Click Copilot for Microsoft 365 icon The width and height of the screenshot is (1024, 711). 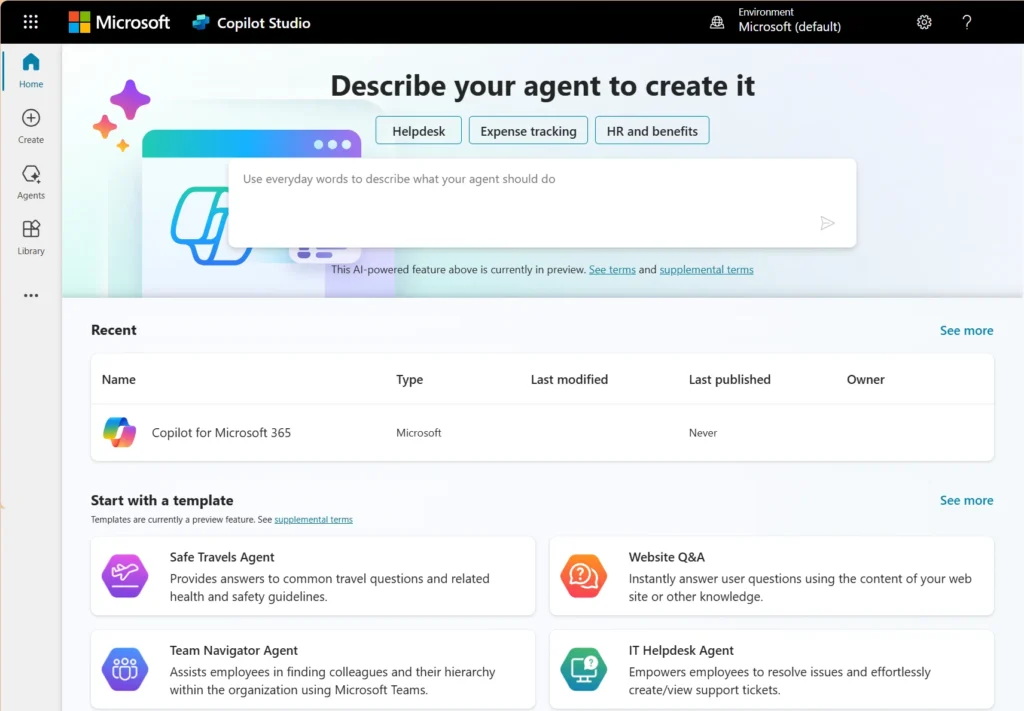pyautogui.click(x=120, y=432)
